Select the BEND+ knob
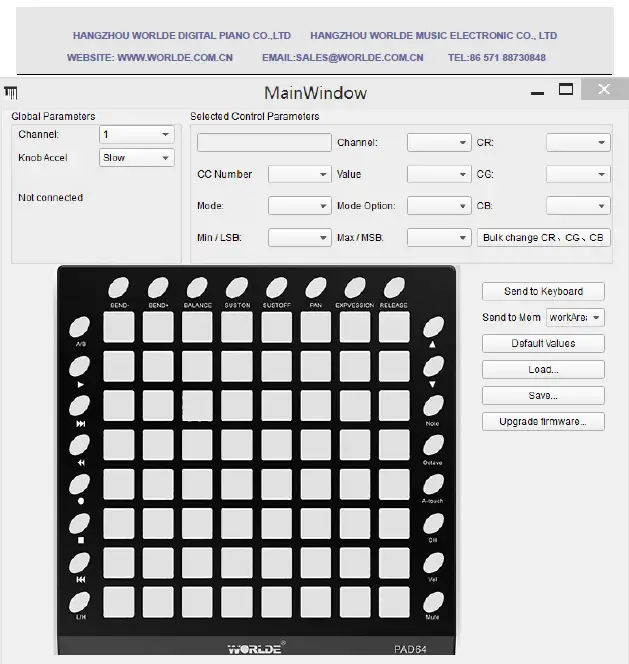 pyautogui.click(x=158, y=288)
